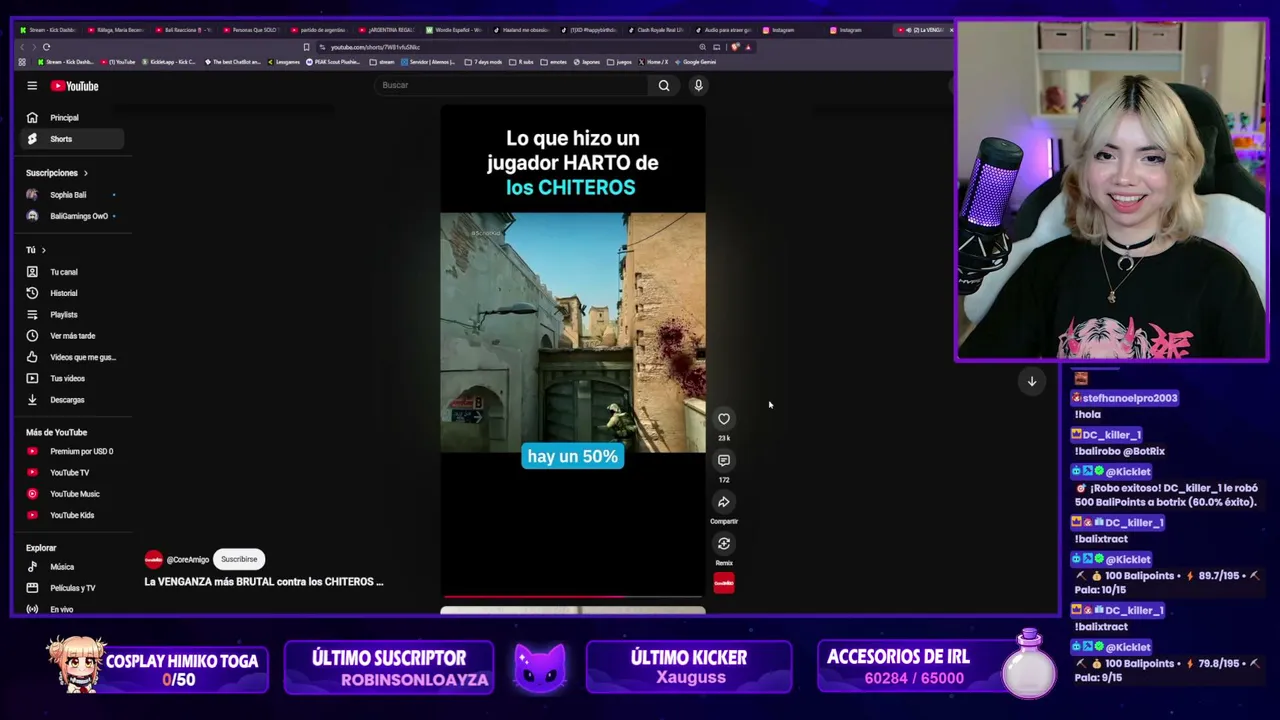Explore Películas y TV category
1280x720 pixels.
(x=72, y=588)
